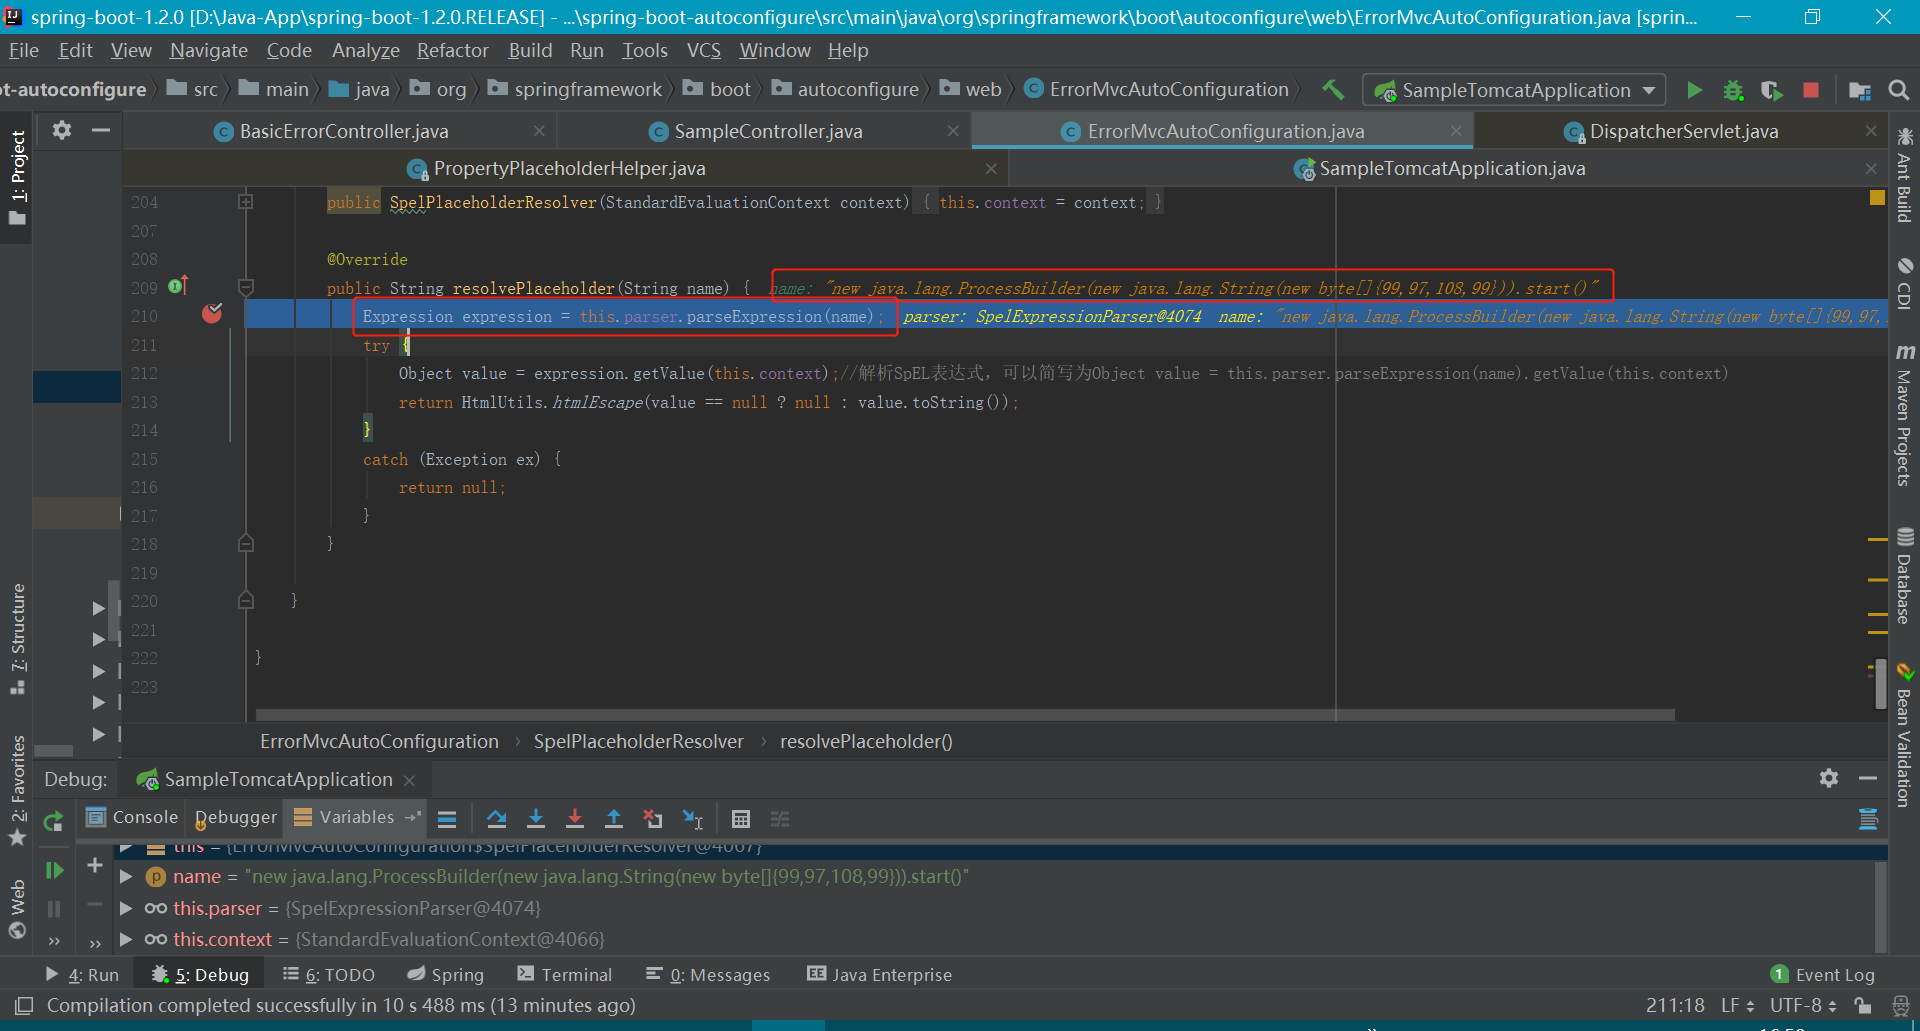
Task: Pause program in debug panel
Action: click(x=54, y=909)
